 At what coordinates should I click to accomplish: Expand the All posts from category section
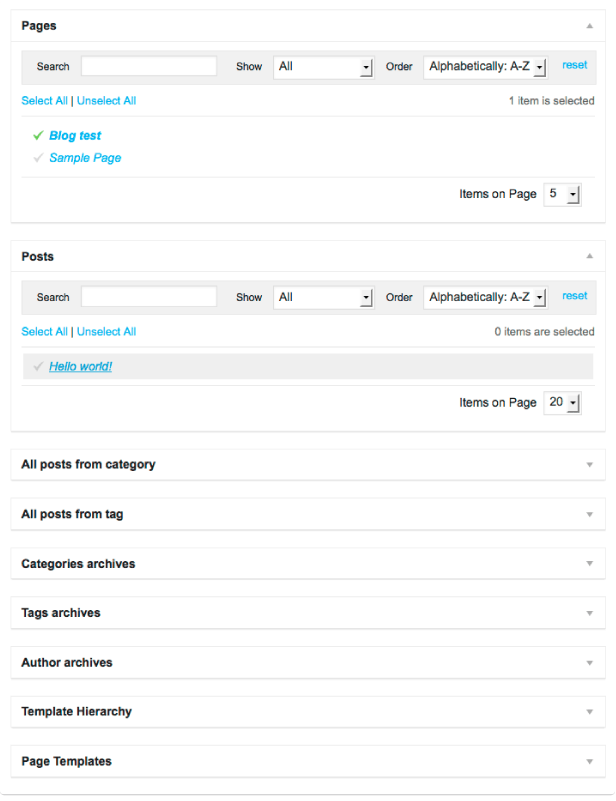589,464
